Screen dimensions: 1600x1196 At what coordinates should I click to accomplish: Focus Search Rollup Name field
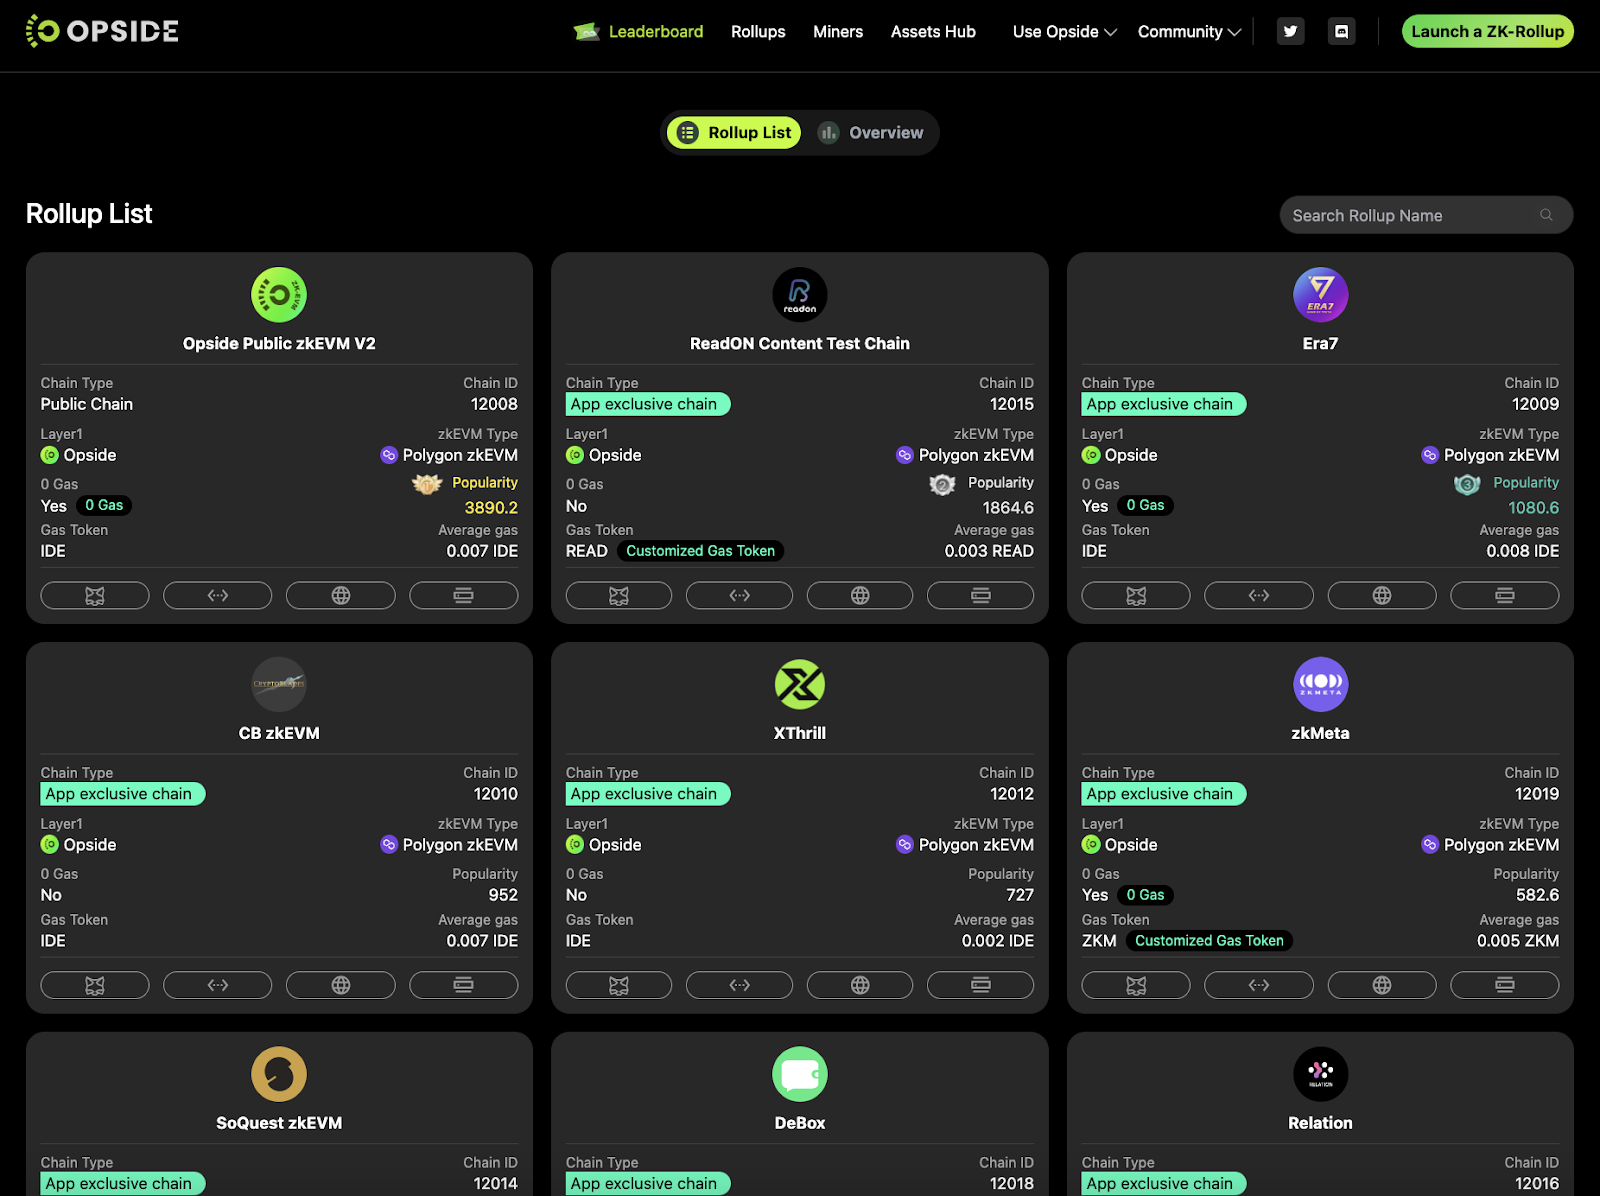[x=1426, y=215]
